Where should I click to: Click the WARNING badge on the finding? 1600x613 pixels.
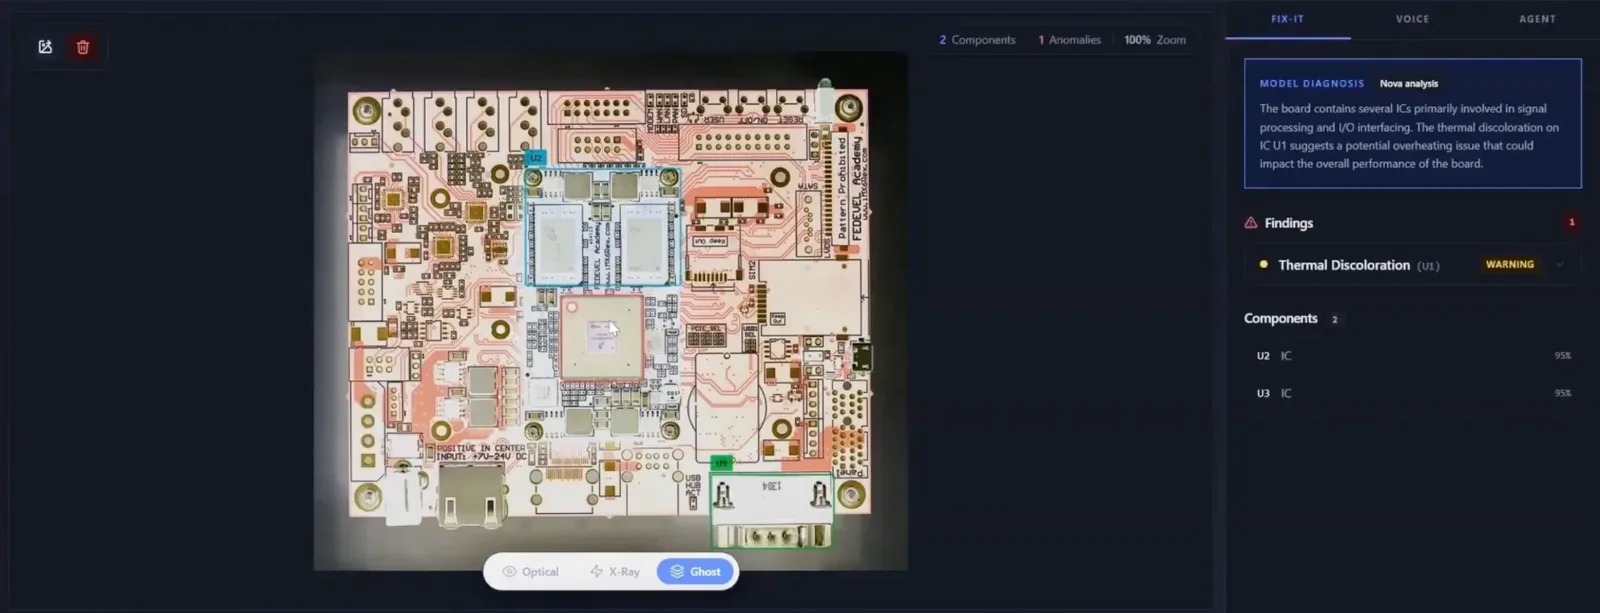1509,265
